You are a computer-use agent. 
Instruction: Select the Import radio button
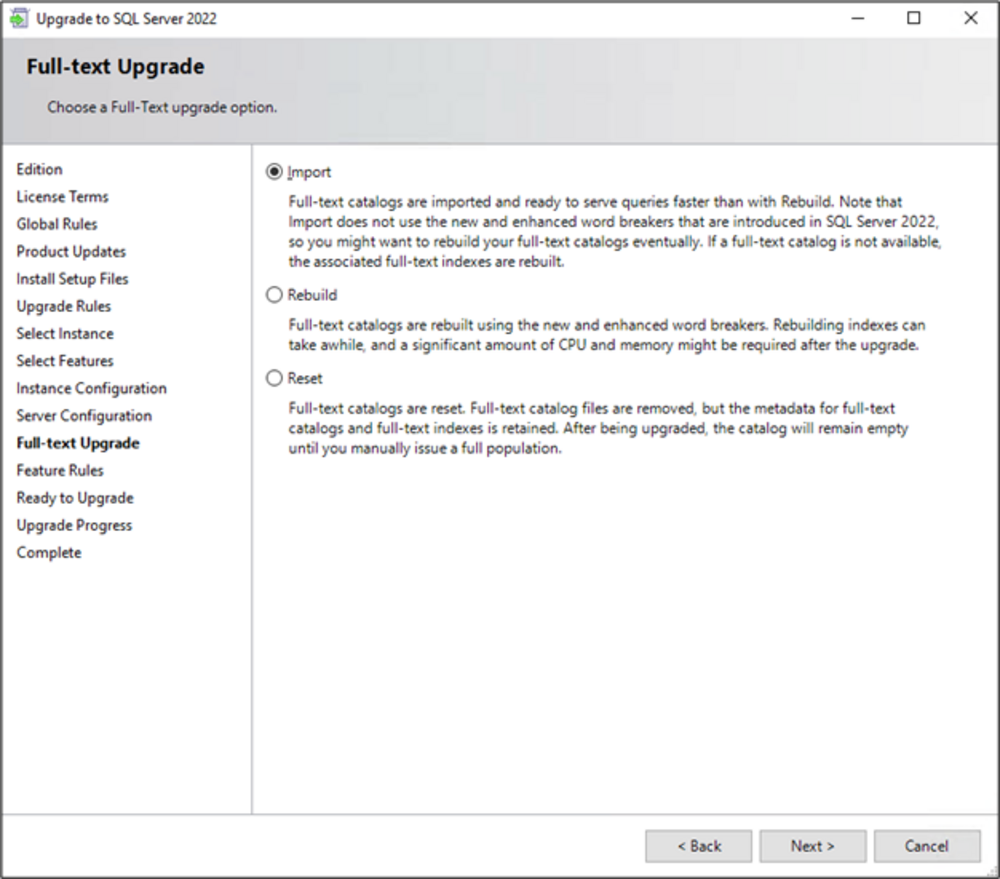pos(274,172)
